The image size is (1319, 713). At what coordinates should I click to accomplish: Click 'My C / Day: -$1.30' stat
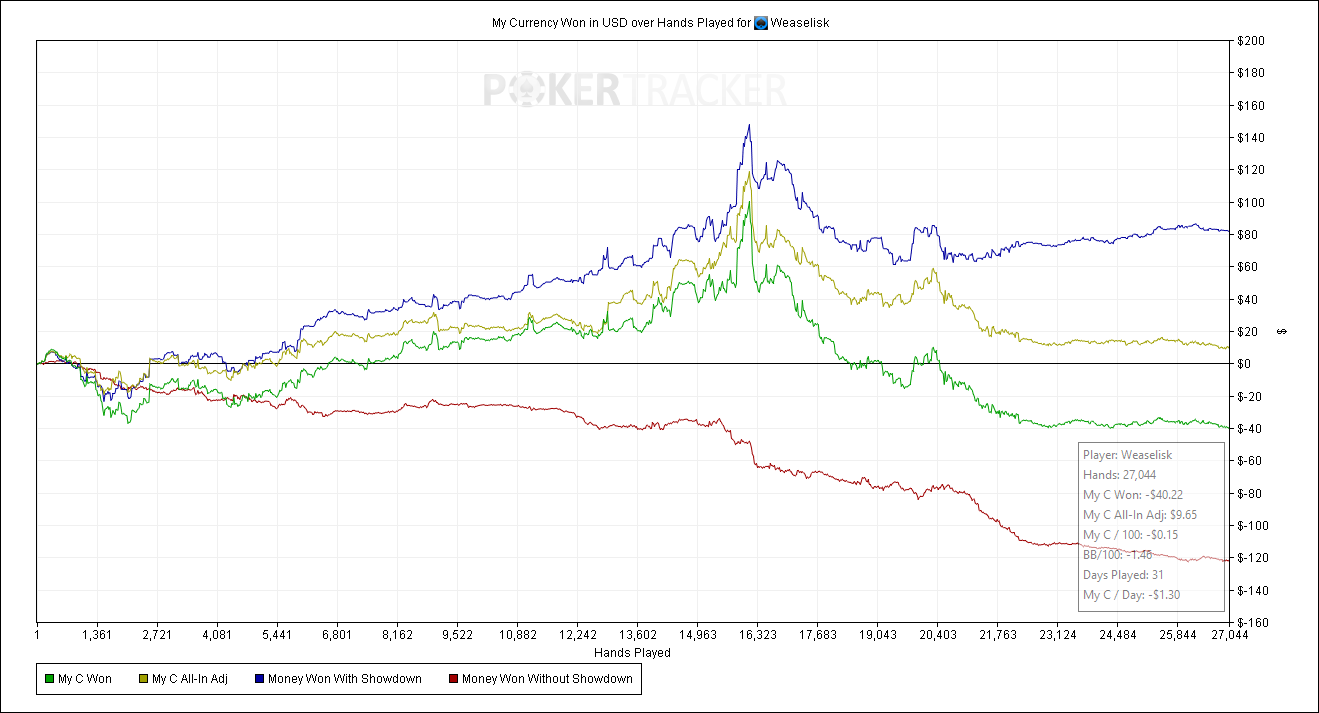point(1132,595)
